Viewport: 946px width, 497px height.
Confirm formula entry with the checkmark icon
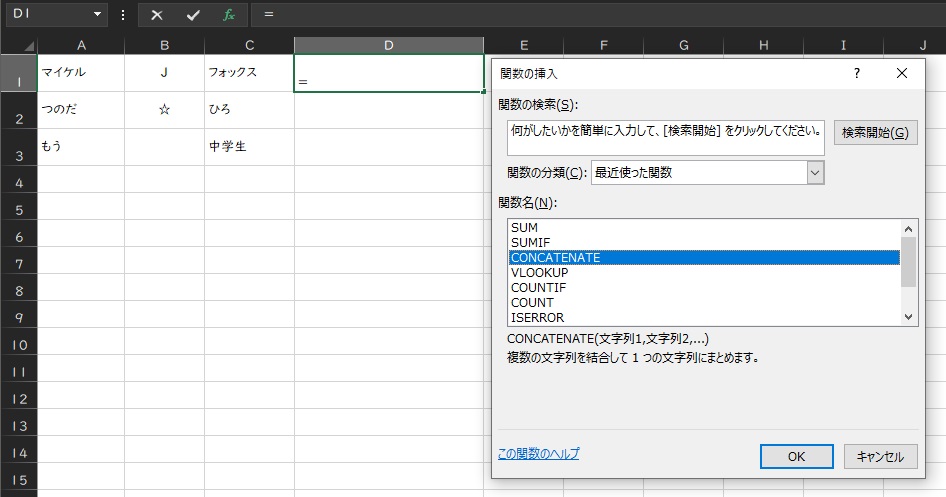point(193,15)
